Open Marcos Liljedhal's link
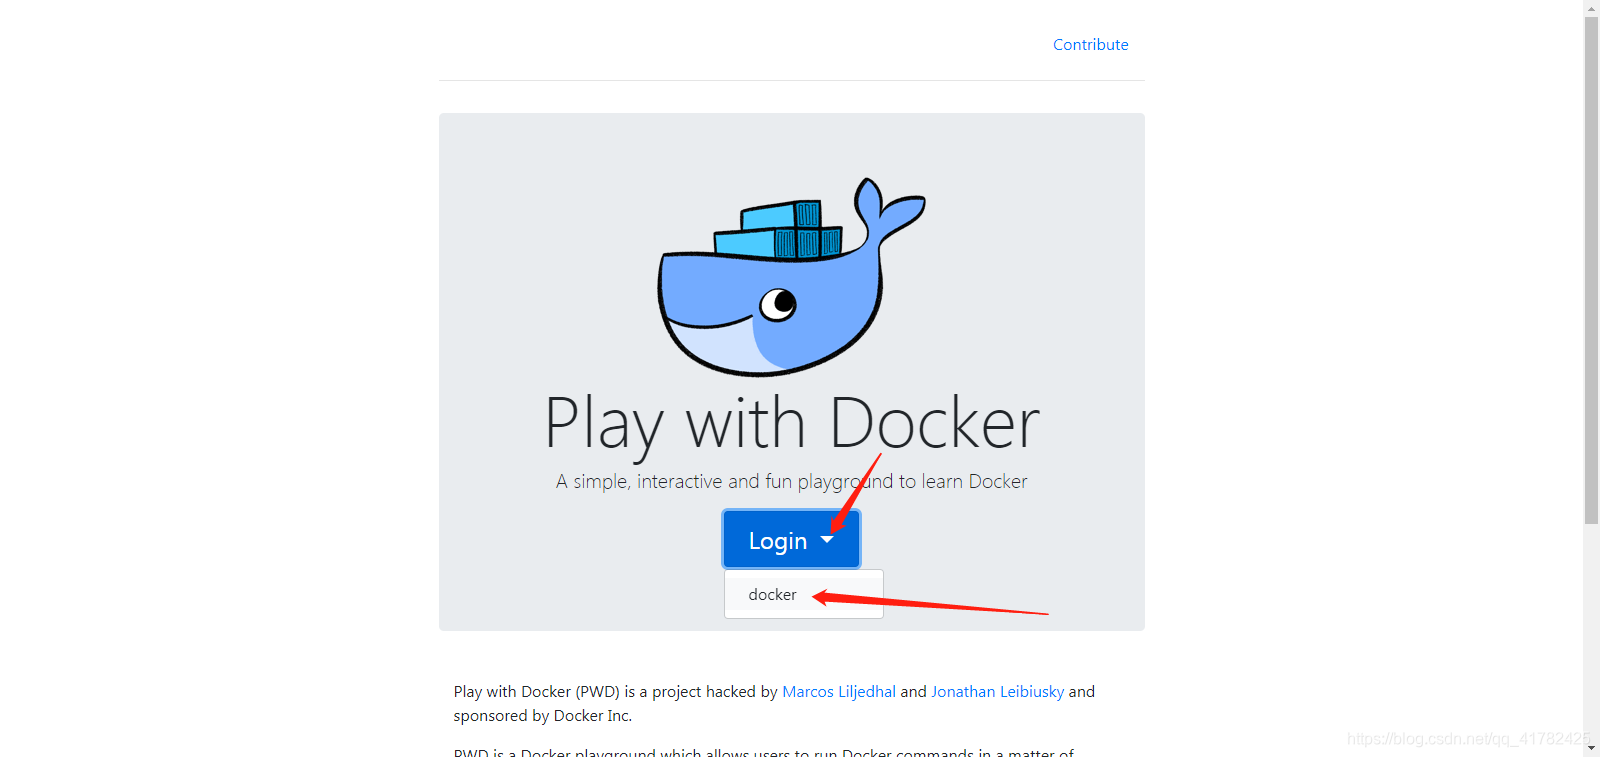 (x=838, y=692)
